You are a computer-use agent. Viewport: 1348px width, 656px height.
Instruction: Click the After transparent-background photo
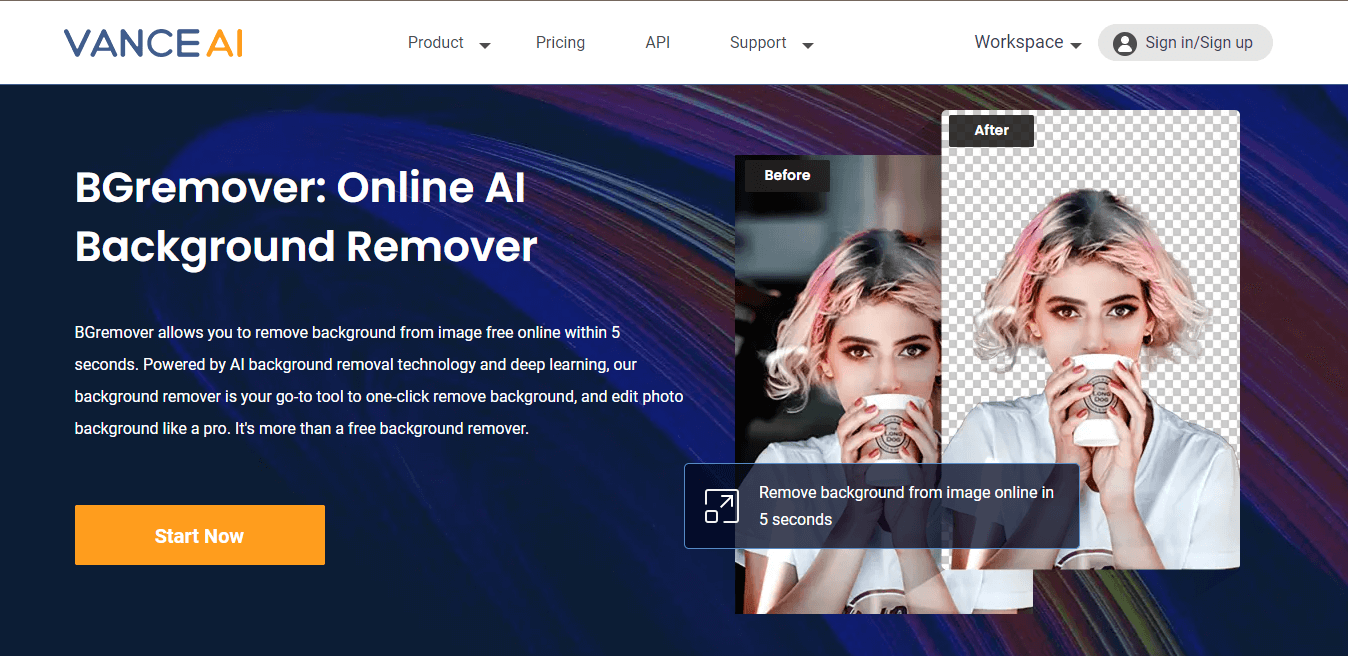pos(1090,340)
